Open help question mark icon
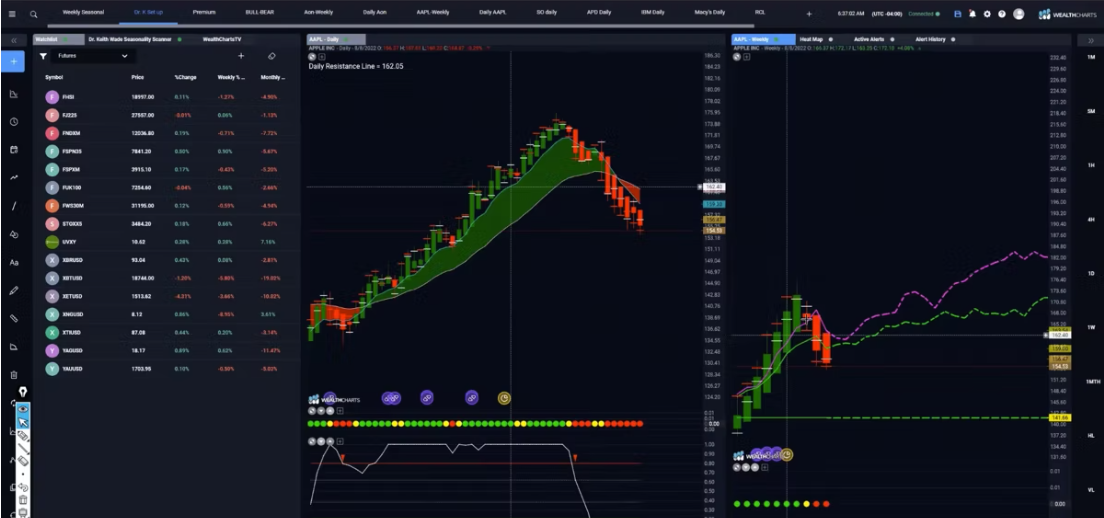1104x518 pixels. (1002, 14)
